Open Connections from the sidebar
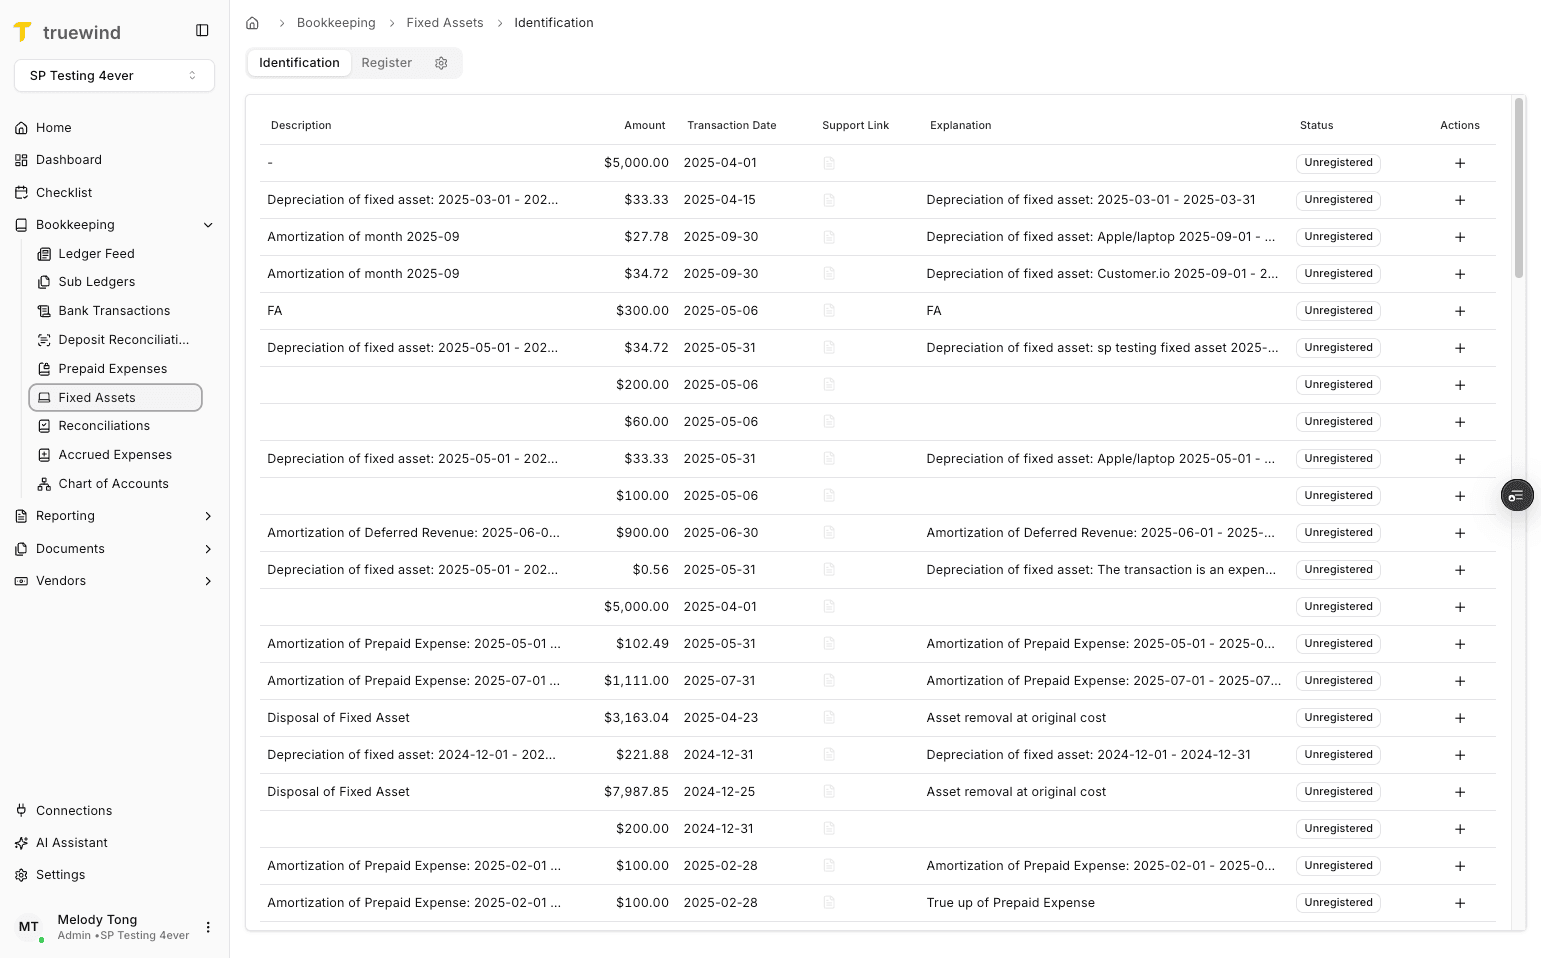1541x958 pixels. tap(73, 810)
